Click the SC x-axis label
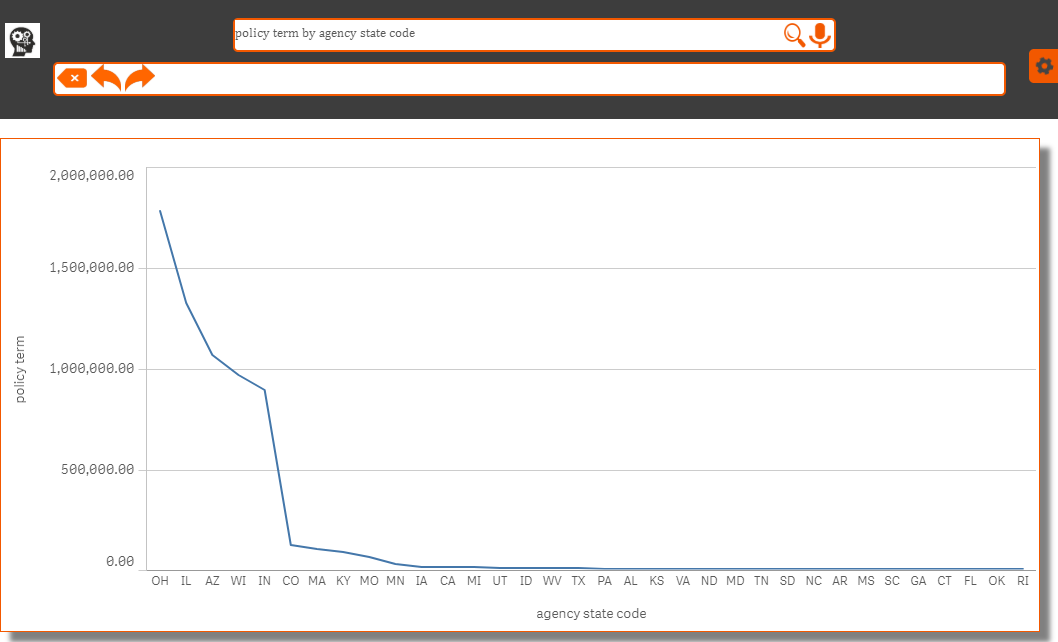 click(x=892, y=581)
